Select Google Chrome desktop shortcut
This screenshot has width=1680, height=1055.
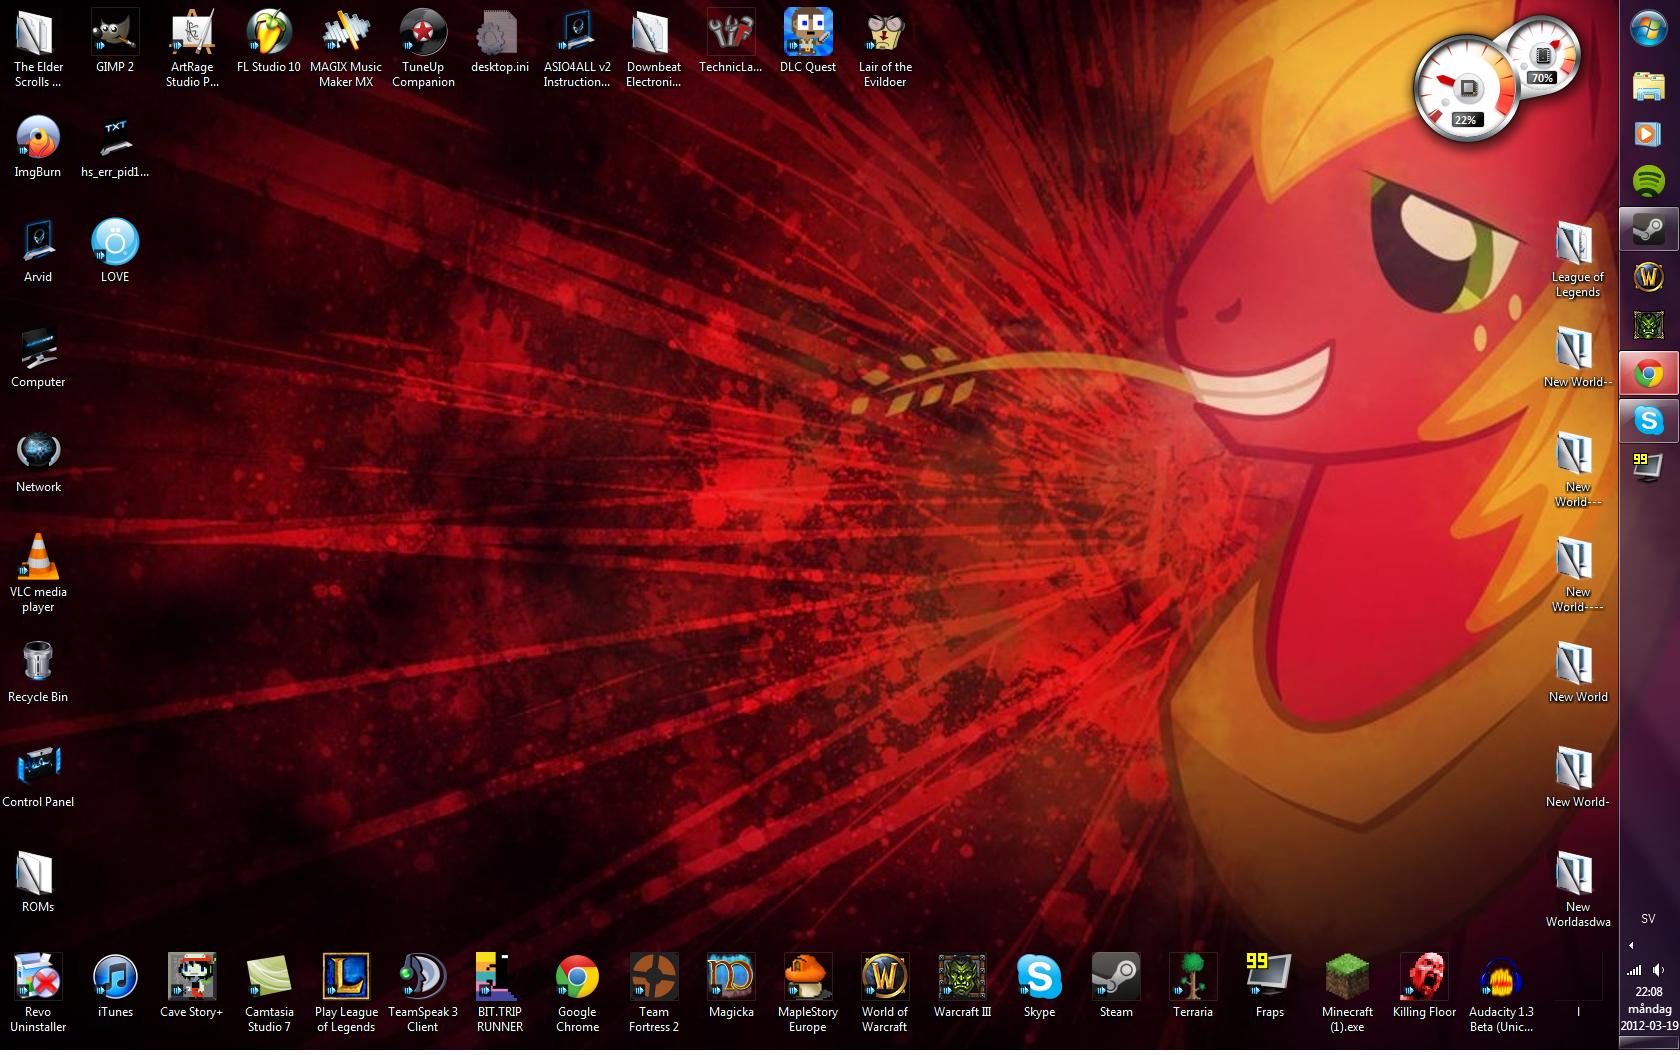577,994
